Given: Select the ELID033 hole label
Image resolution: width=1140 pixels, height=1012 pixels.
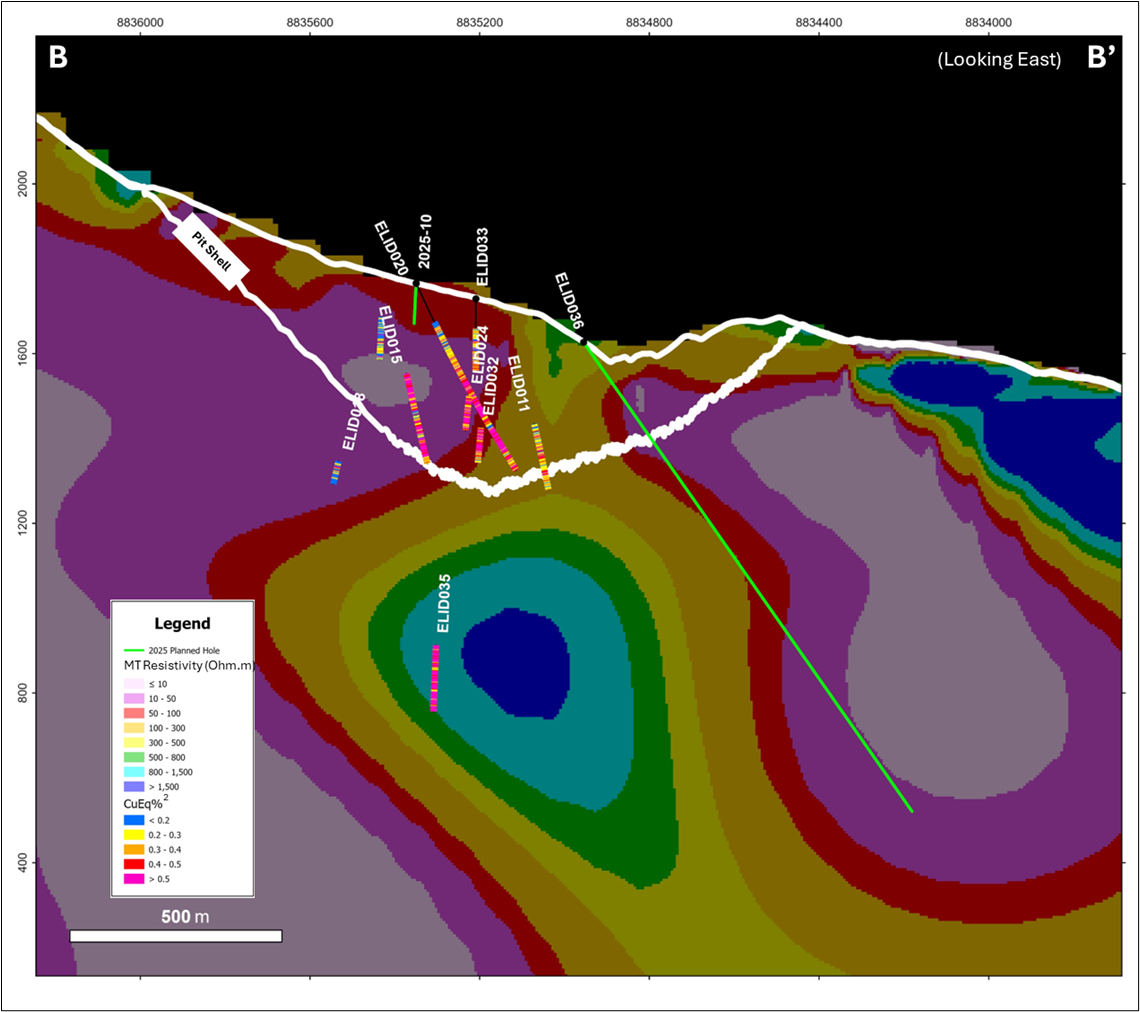Looking at the screenshot, I should 482,258.
